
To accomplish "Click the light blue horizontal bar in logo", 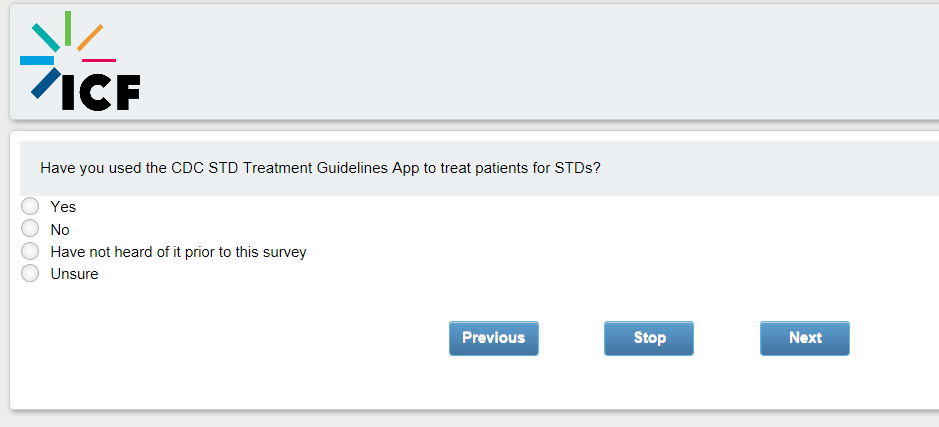I will pos(36,61).
